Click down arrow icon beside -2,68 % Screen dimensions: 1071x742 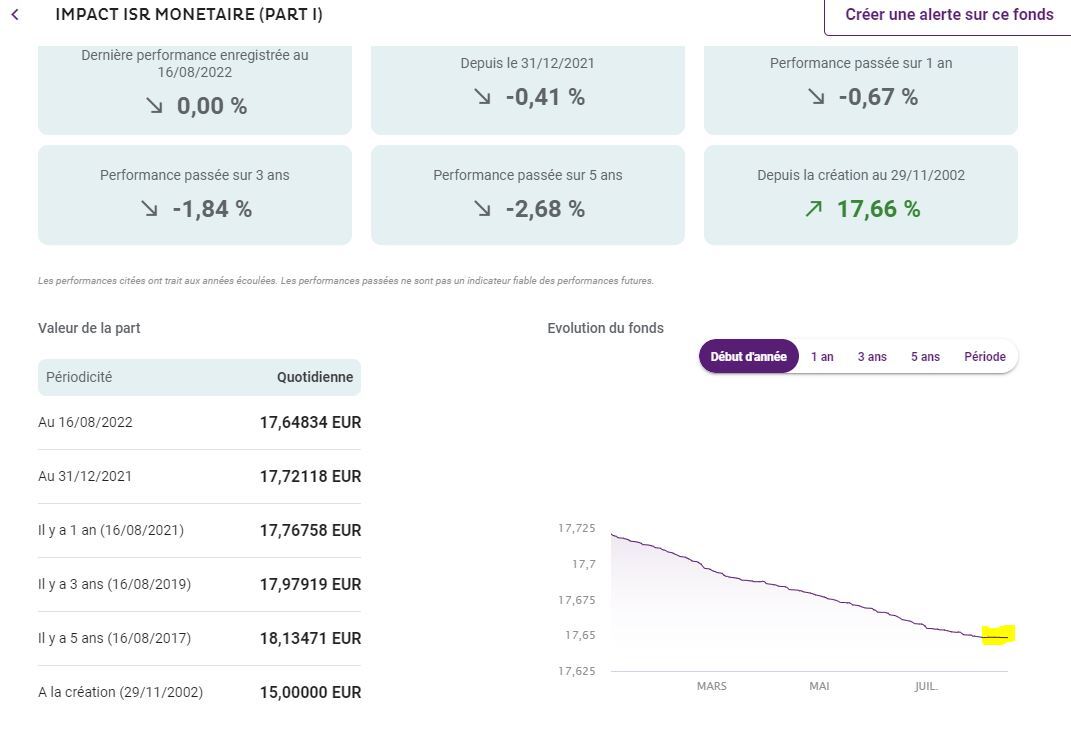(x=483, y=209)
